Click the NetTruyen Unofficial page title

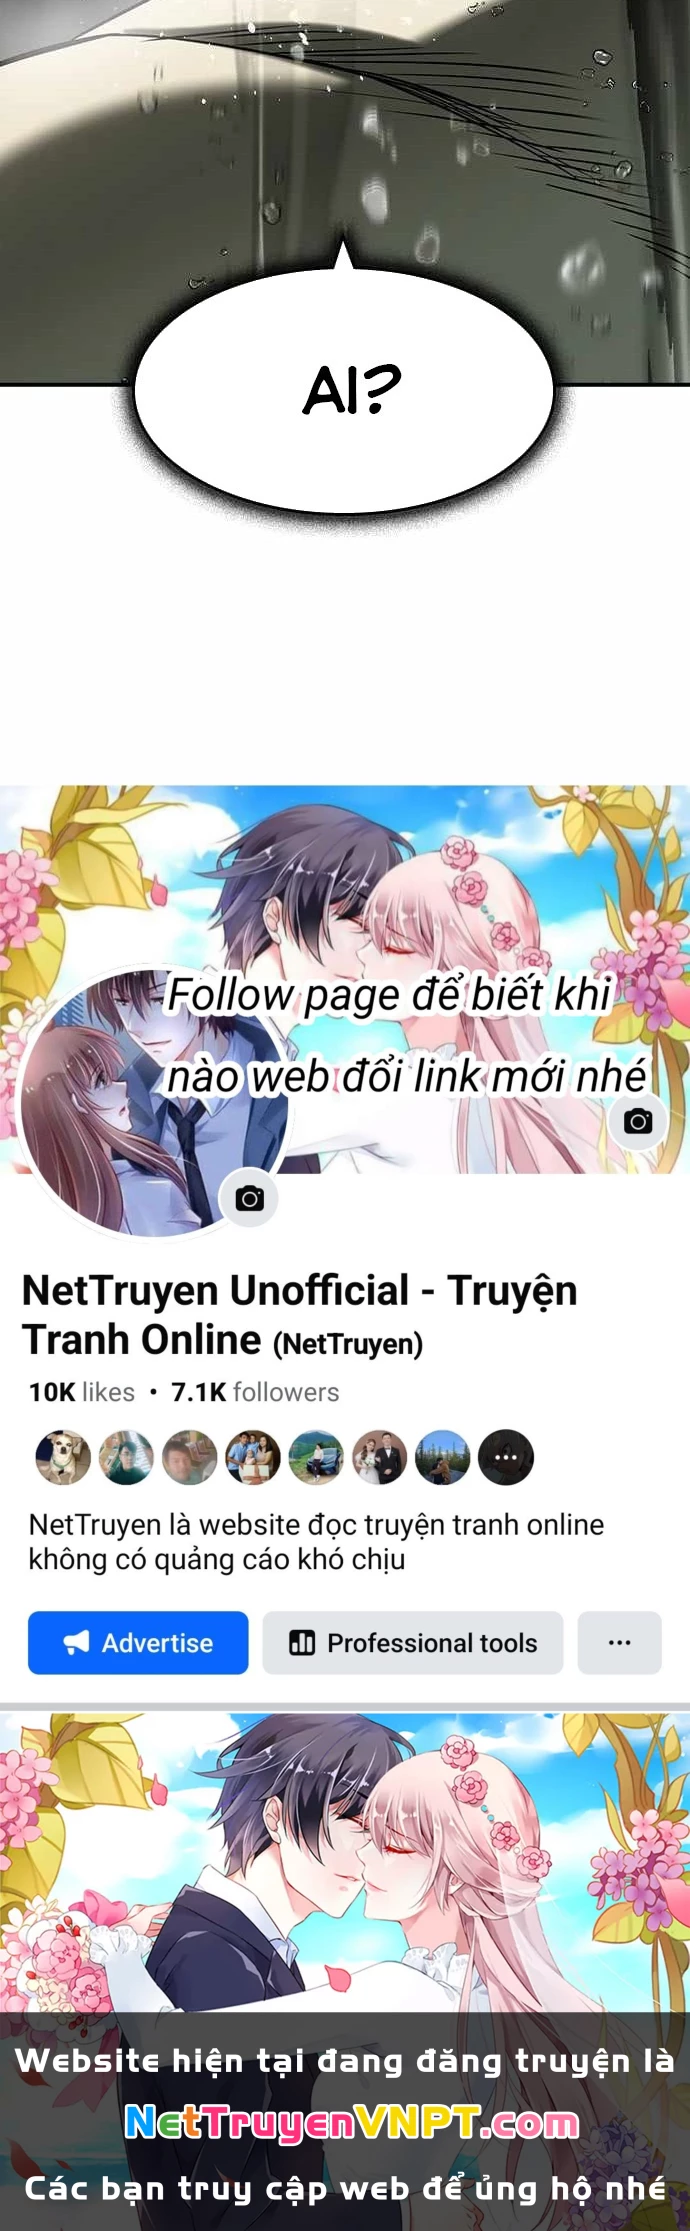(x=300, y=1315)
